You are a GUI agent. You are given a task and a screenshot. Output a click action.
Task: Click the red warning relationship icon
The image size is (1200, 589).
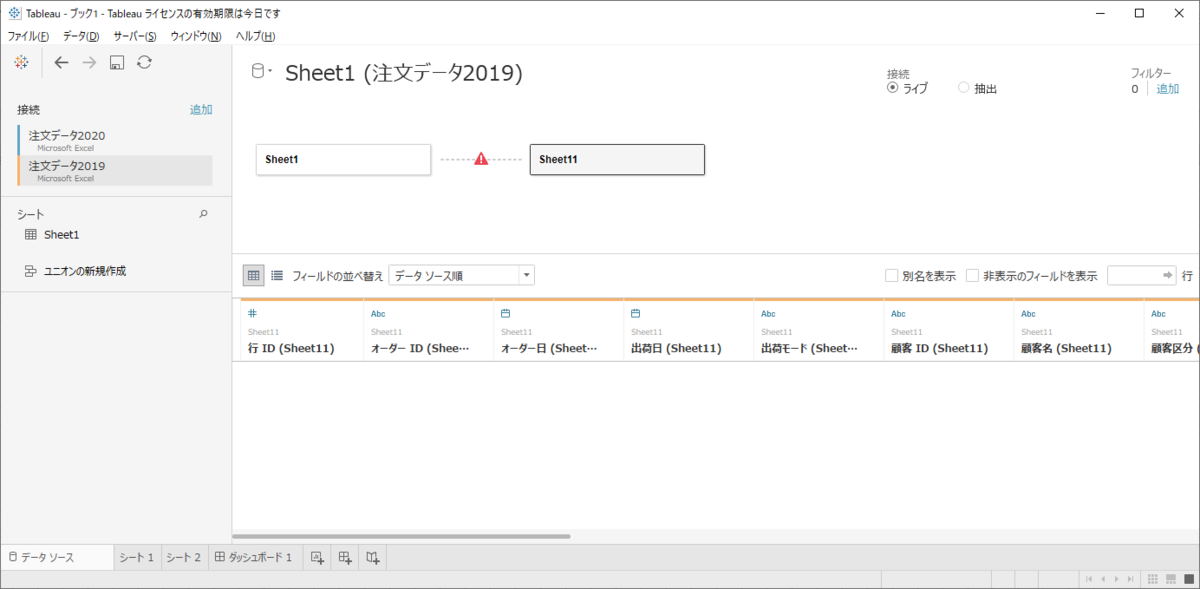pos(481,159)
